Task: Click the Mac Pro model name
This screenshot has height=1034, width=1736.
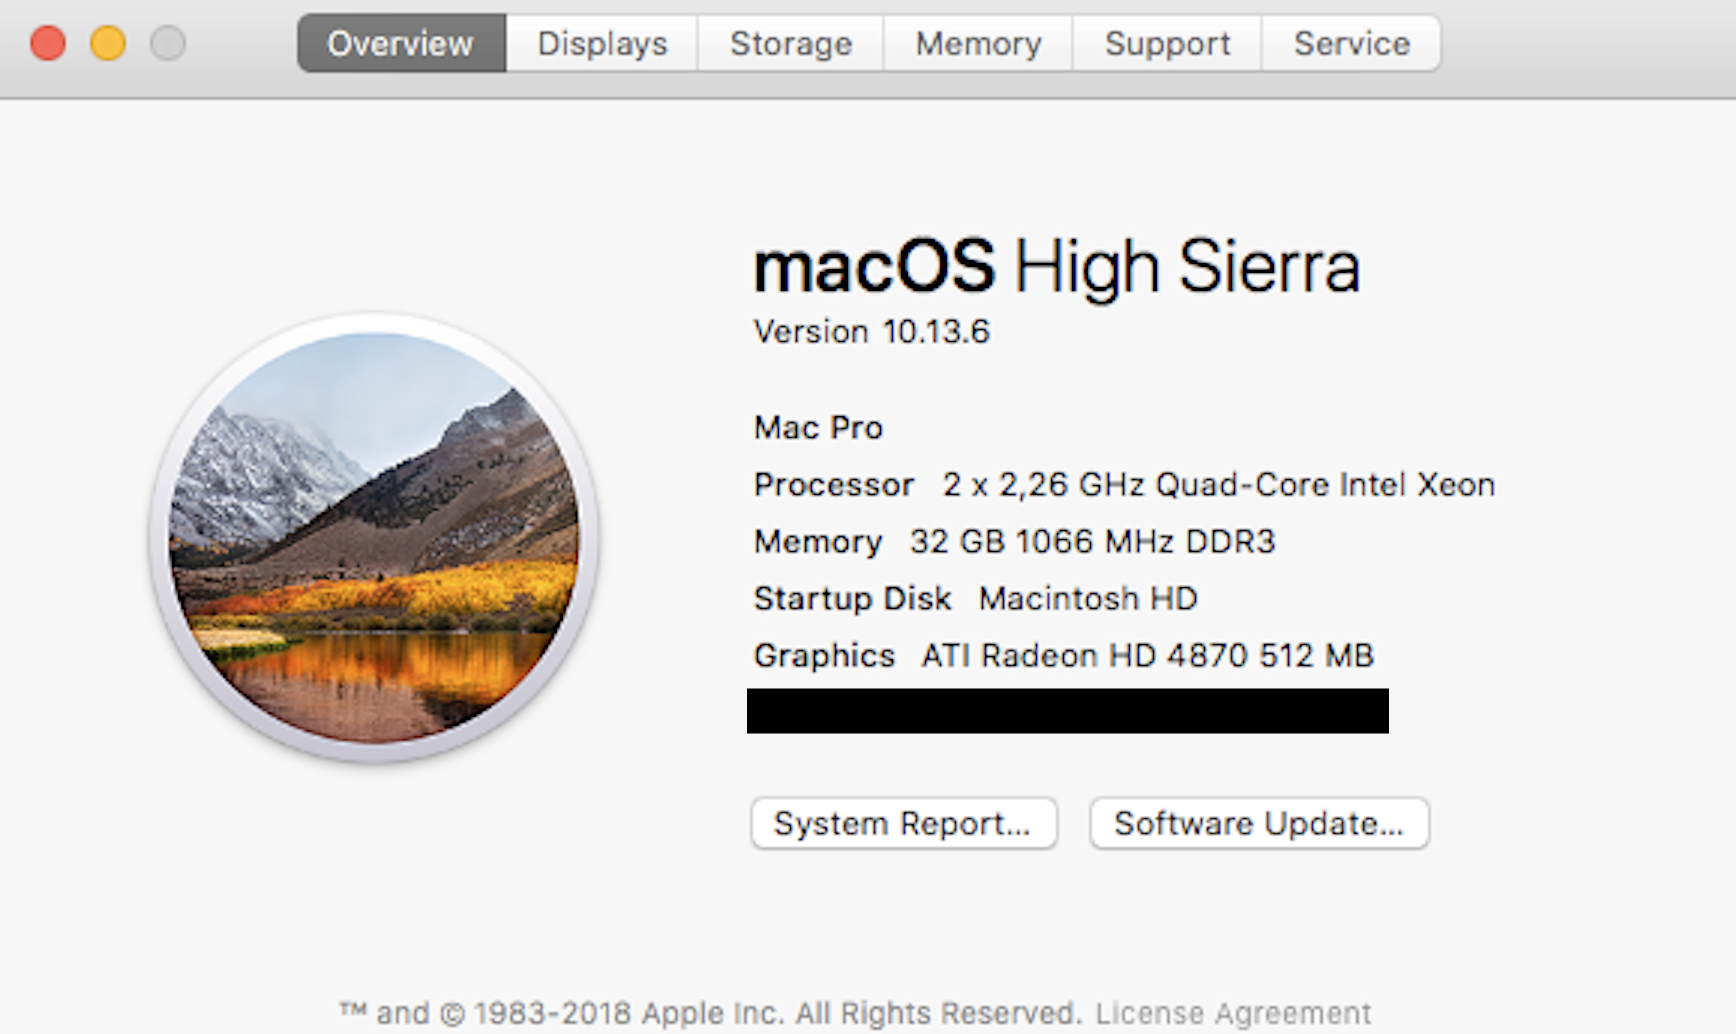Action: [818, 428]
